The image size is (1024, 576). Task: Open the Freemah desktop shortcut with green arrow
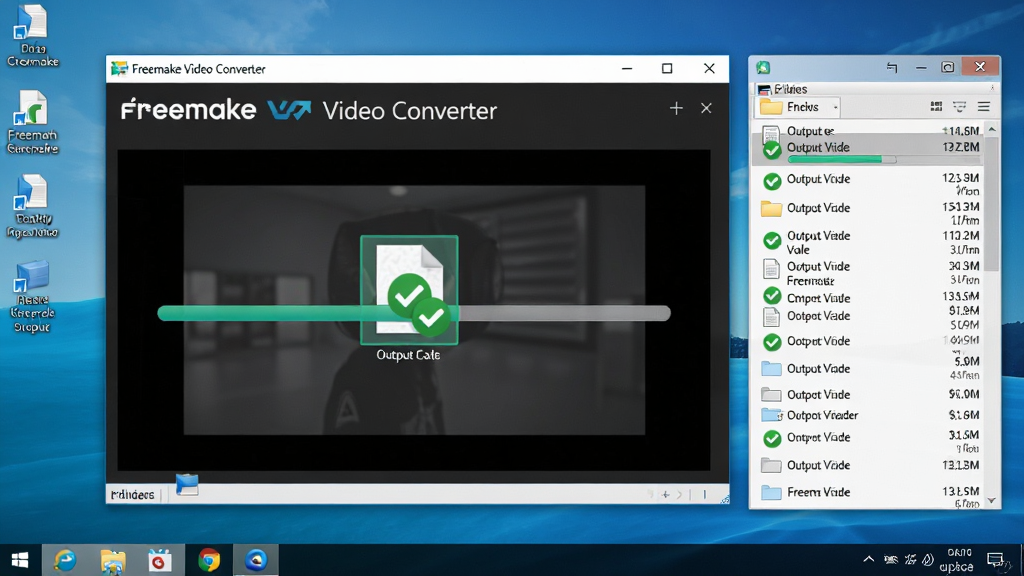(x=32, y=122)
